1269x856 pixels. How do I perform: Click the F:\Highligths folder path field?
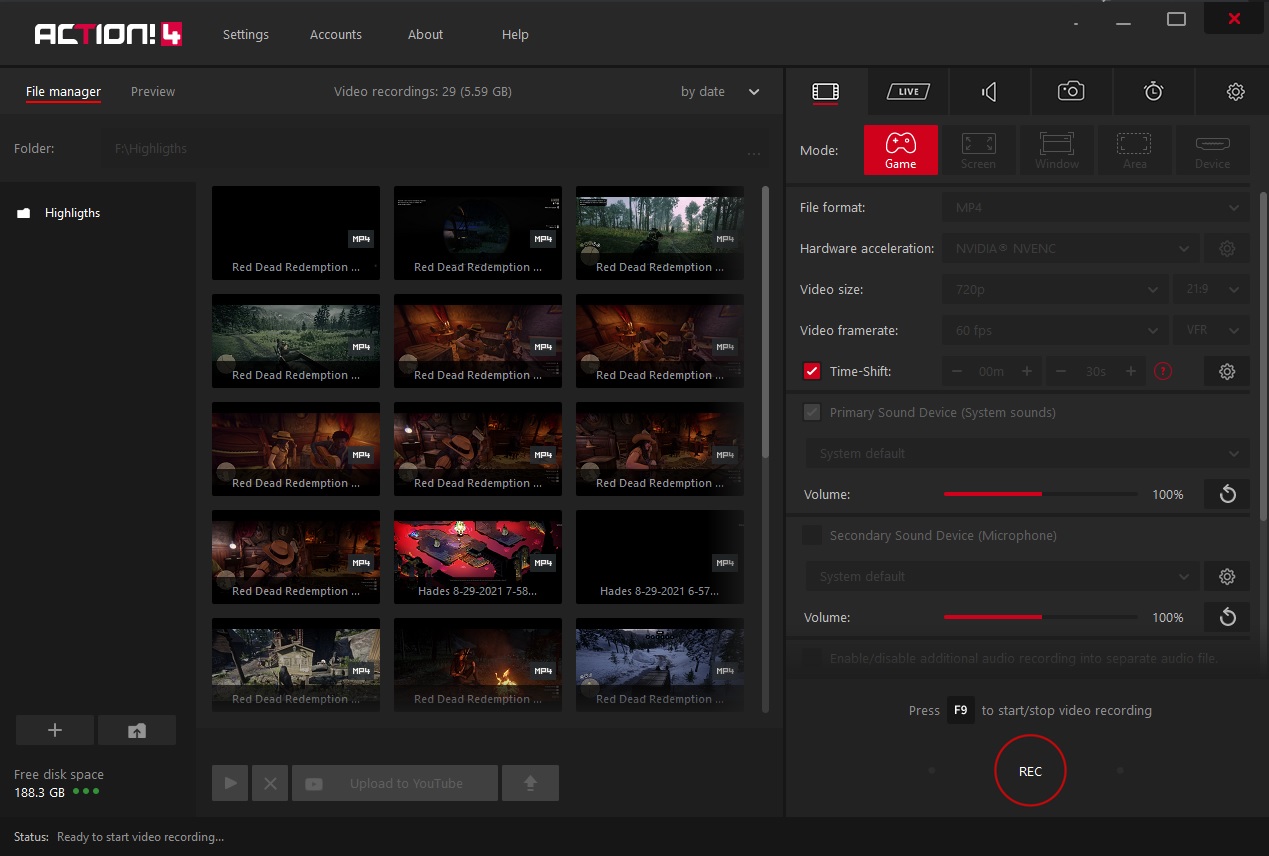point(420,149)
